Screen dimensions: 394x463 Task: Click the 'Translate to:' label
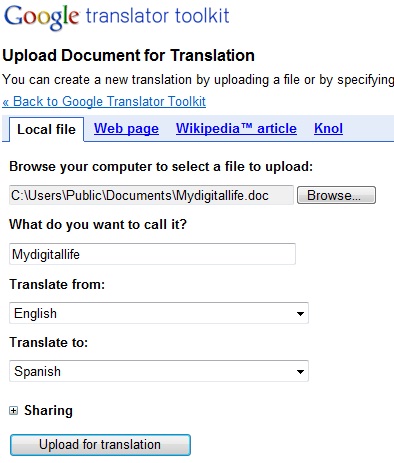click(x=49, y=342)
